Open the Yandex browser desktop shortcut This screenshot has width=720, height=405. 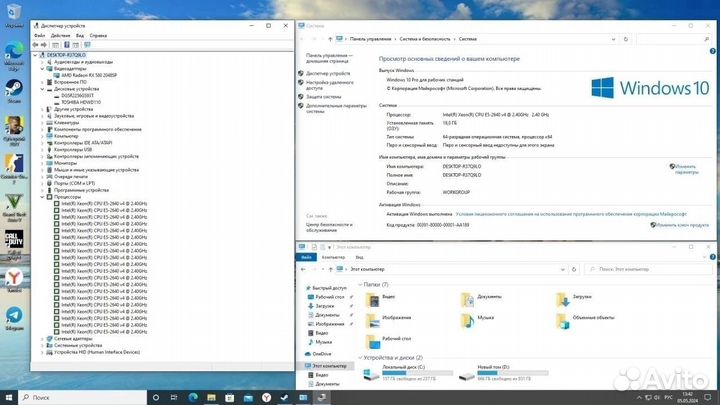[14, 280]
